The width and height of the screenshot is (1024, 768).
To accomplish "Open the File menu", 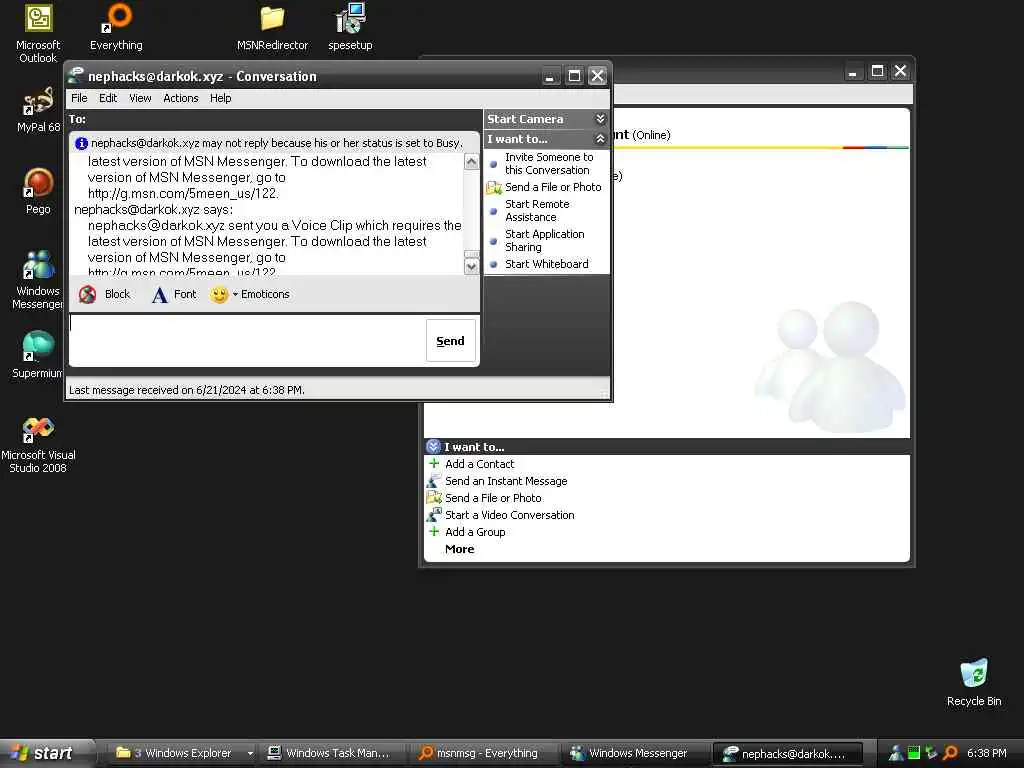I will [79, 98].
